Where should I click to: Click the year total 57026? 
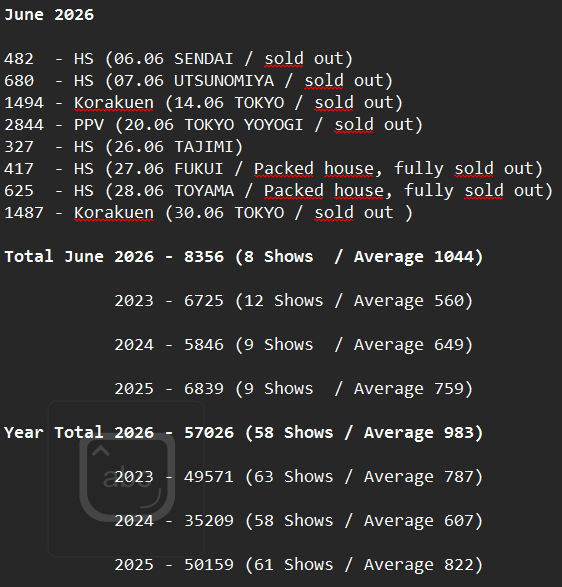209,433
